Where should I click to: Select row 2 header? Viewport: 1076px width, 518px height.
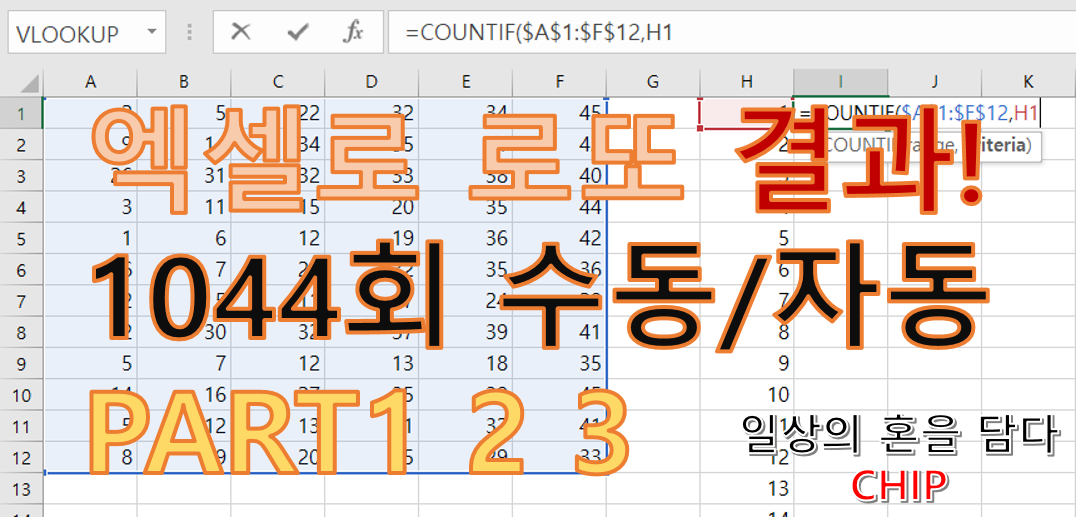21,145
